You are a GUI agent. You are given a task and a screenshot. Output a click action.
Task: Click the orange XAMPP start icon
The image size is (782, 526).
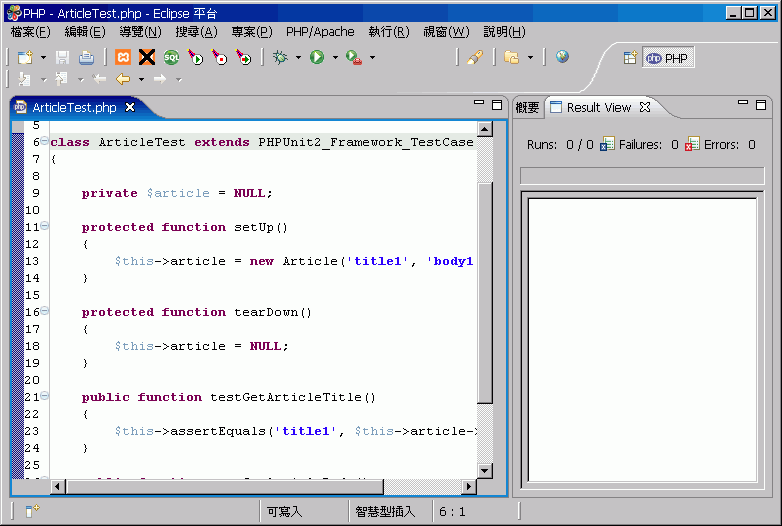point(123,57)
